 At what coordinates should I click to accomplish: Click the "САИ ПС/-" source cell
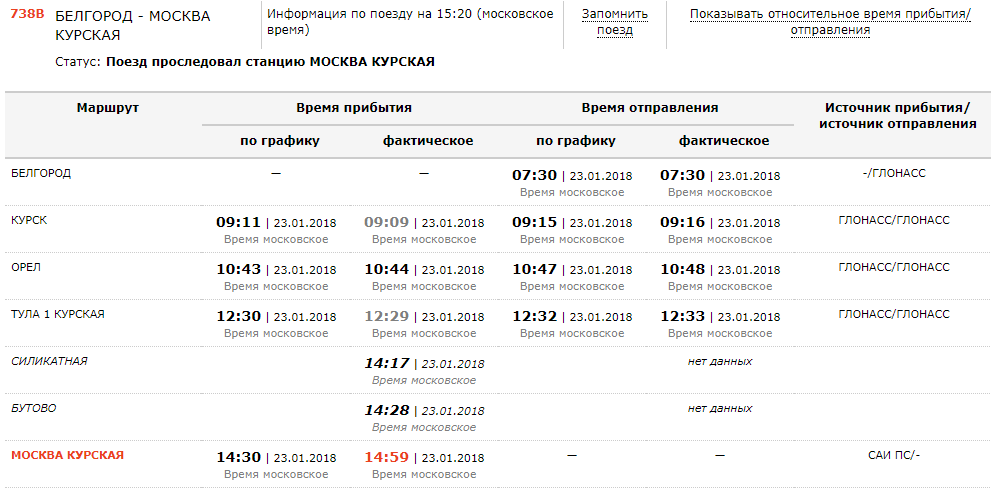[893, 456]
